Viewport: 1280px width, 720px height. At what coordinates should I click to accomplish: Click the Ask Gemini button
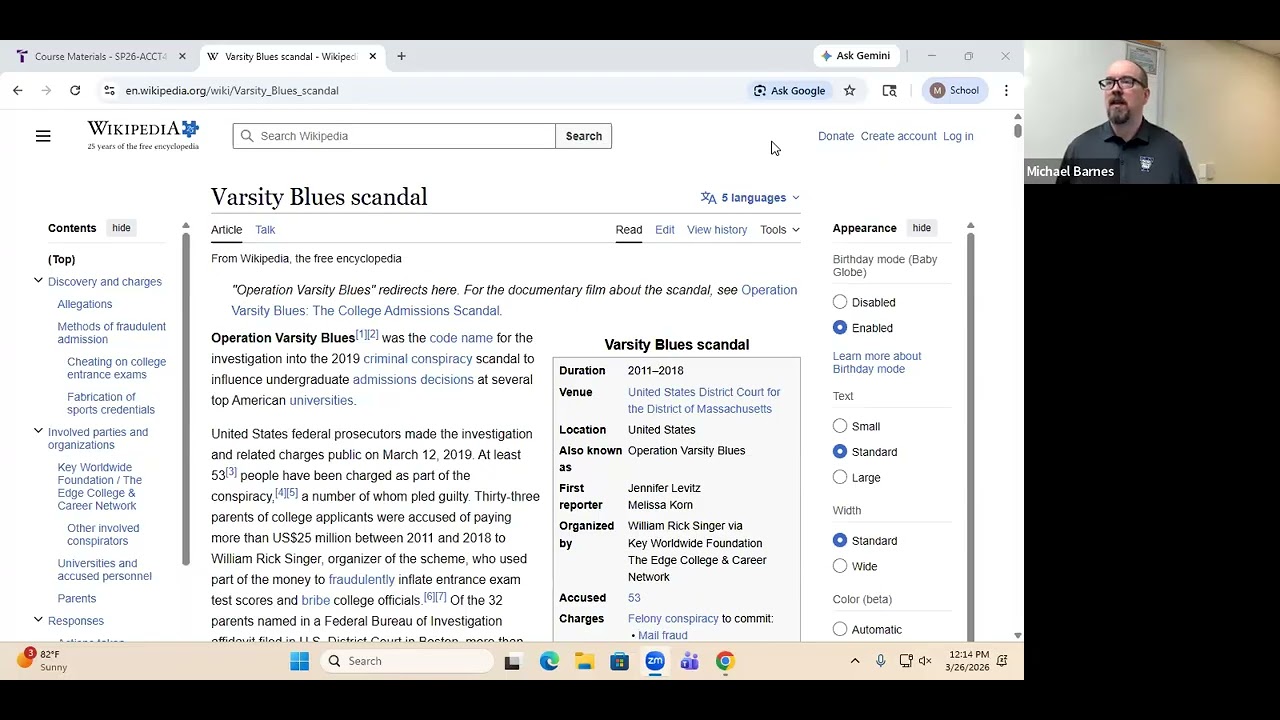(855, 56)
